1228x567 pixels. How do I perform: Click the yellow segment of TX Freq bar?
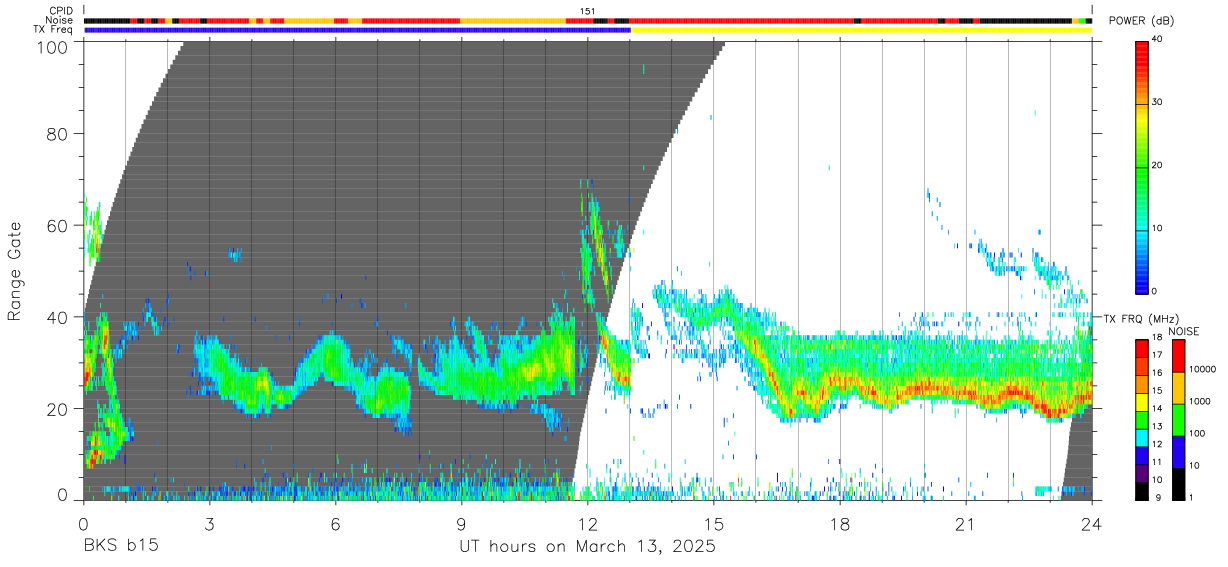(x=861, y=30)
